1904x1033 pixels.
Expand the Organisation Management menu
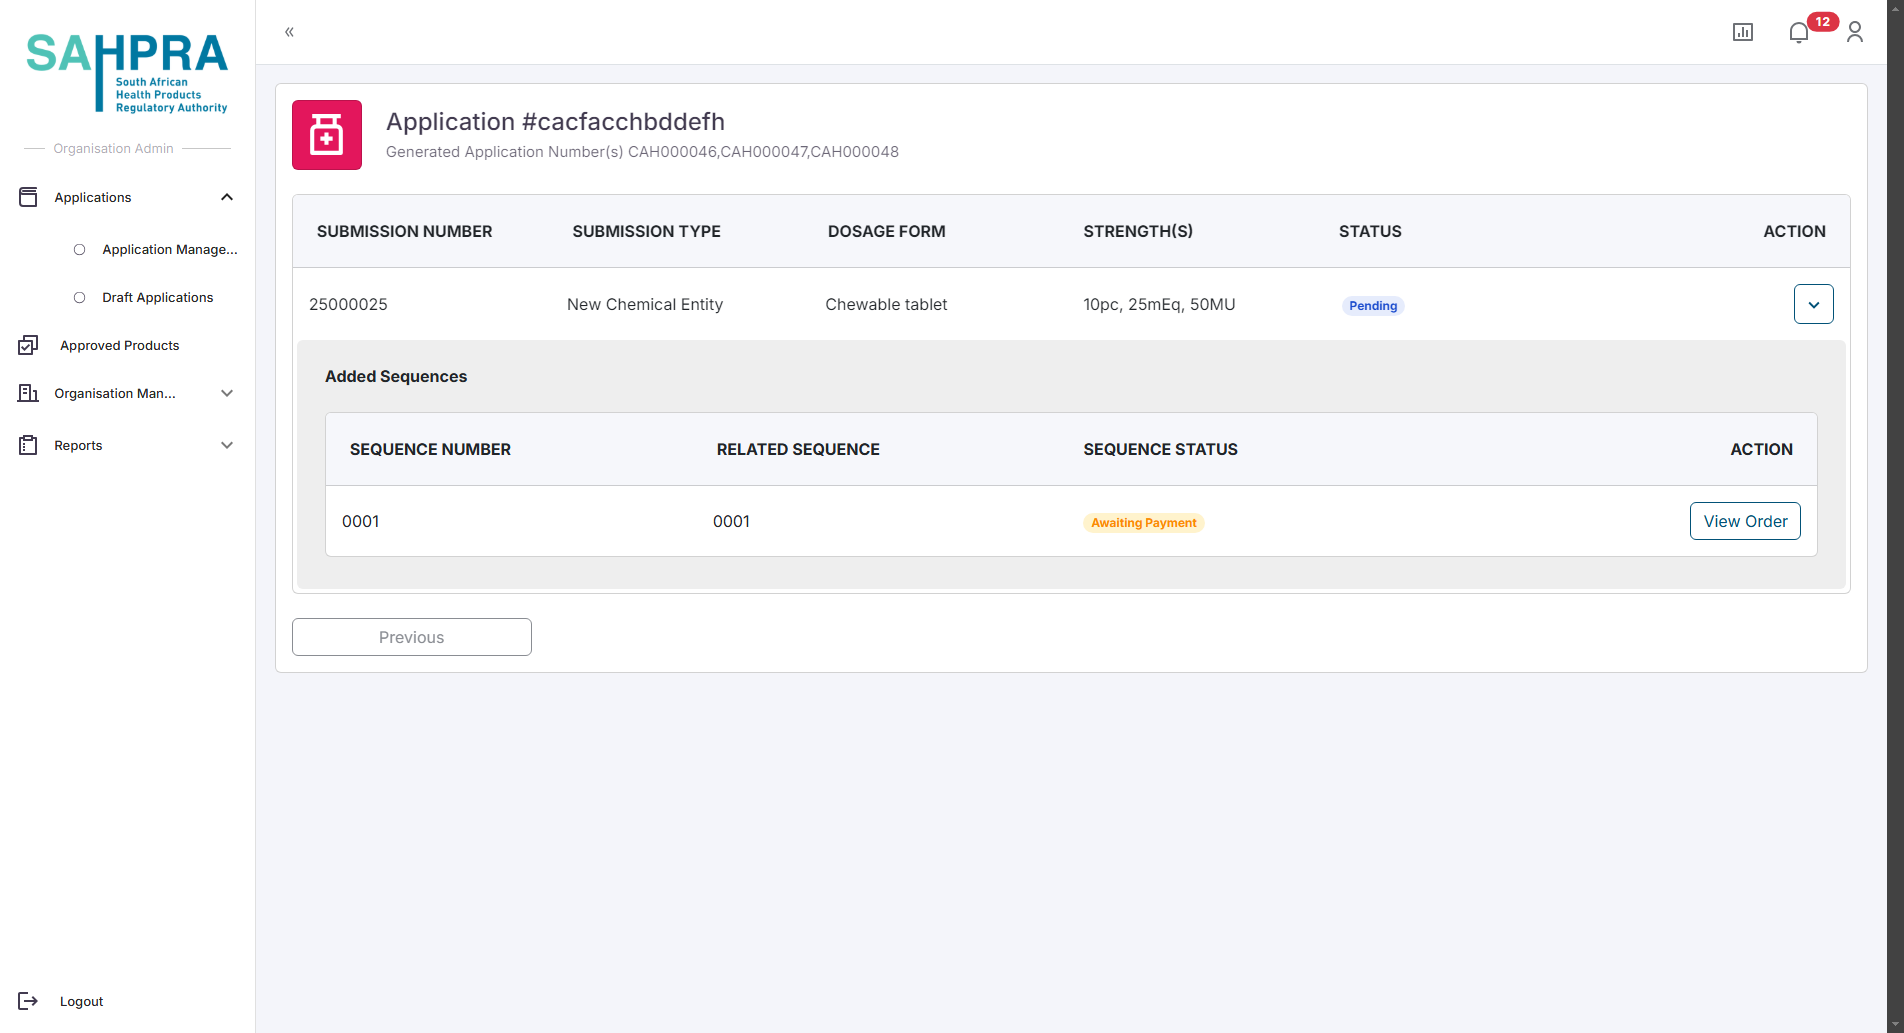(x=227, y=393)
